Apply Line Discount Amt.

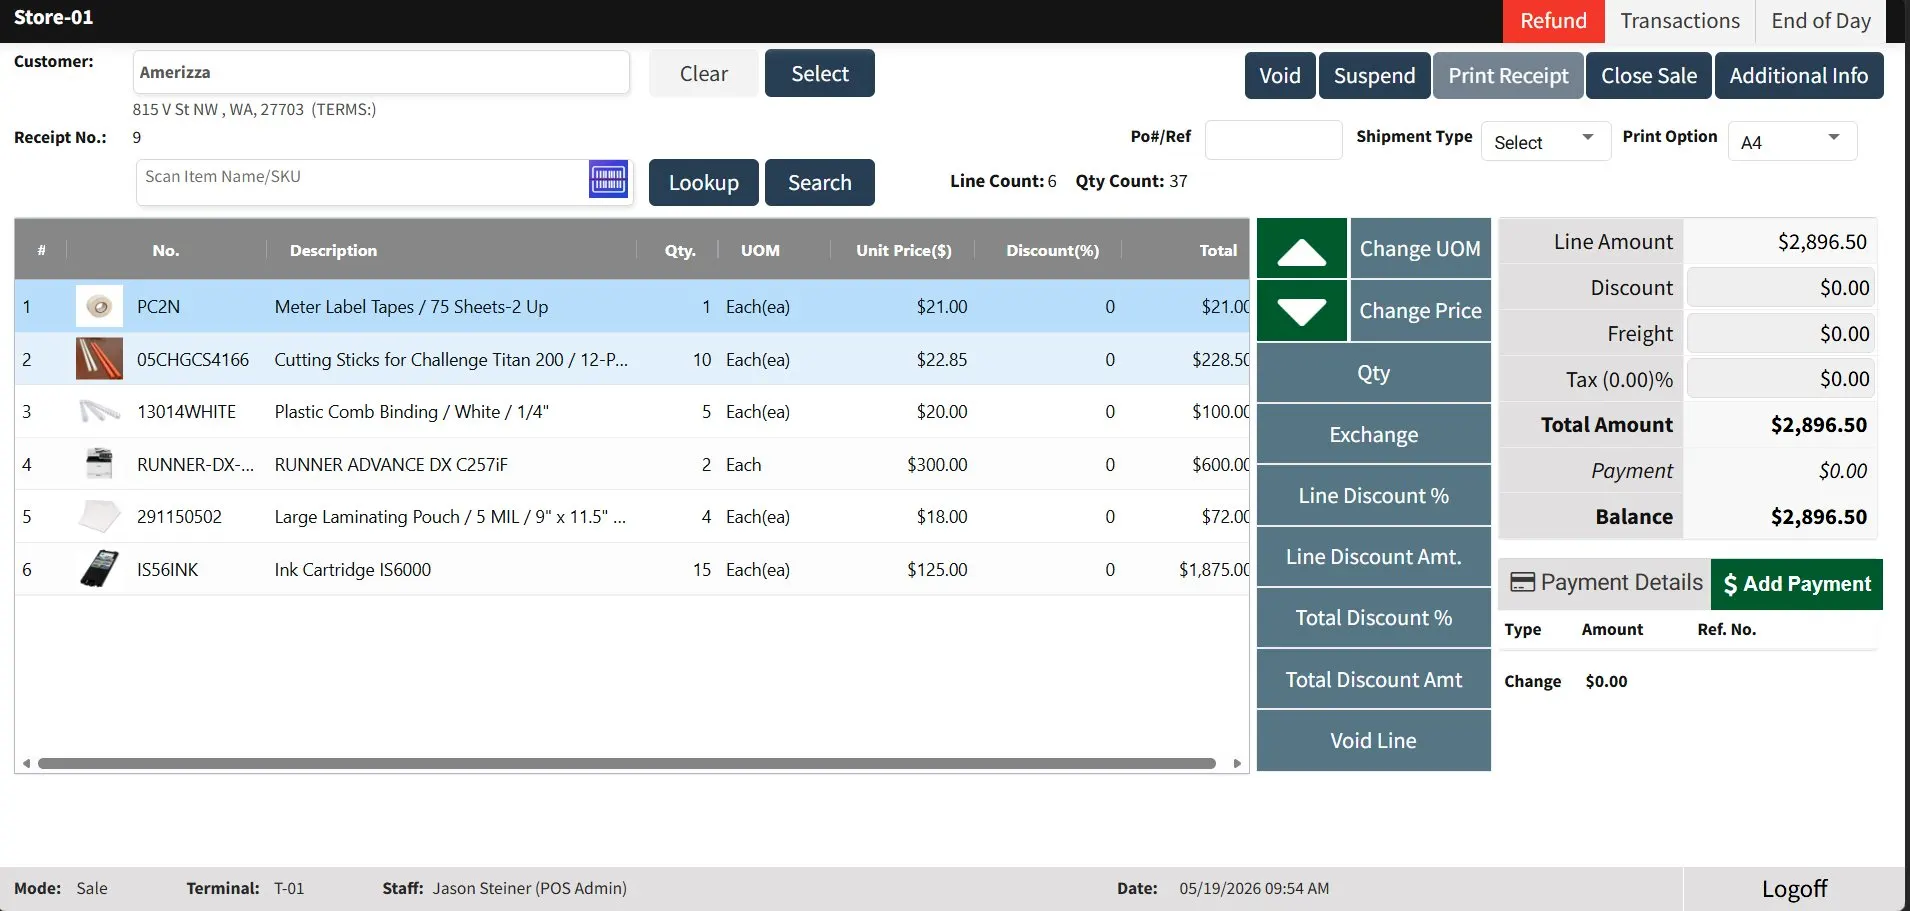tap(1374, 556)
